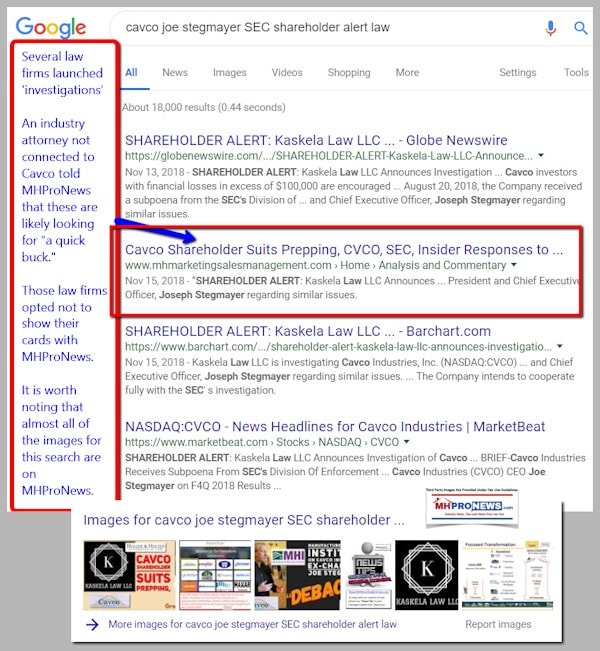Open the Globe Newswire Kaskela Law result
The image size is (600, 651).
316,140
